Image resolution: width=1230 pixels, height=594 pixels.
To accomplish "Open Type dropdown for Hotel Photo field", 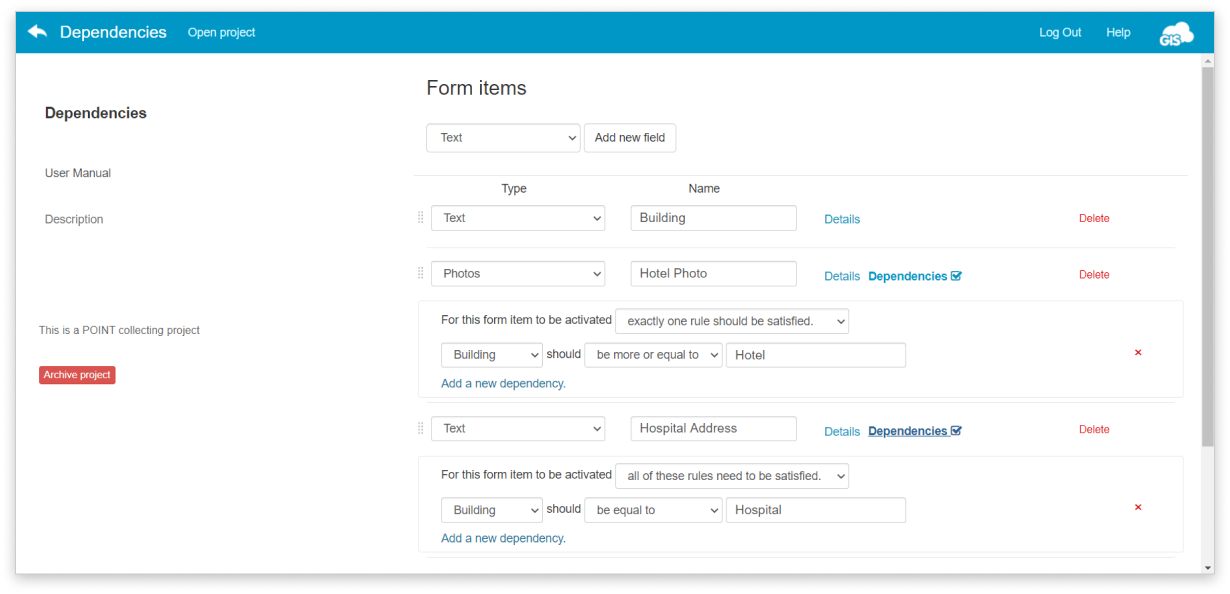I will (518, 274).
